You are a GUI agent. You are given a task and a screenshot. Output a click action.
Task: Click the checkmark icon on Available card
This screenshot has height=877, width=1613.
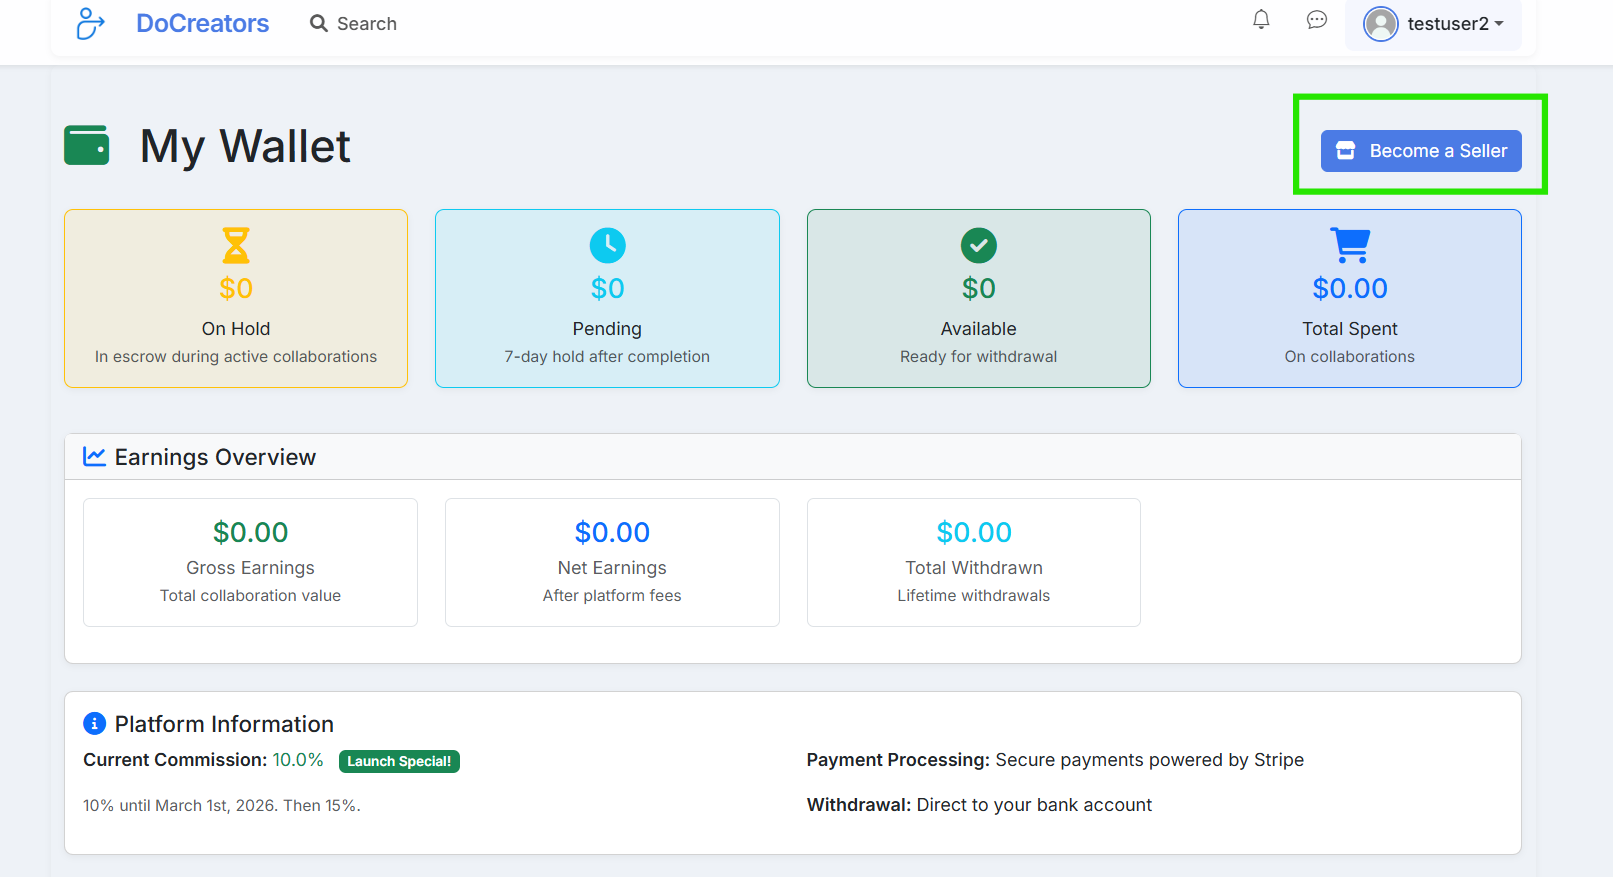[979, 245]
